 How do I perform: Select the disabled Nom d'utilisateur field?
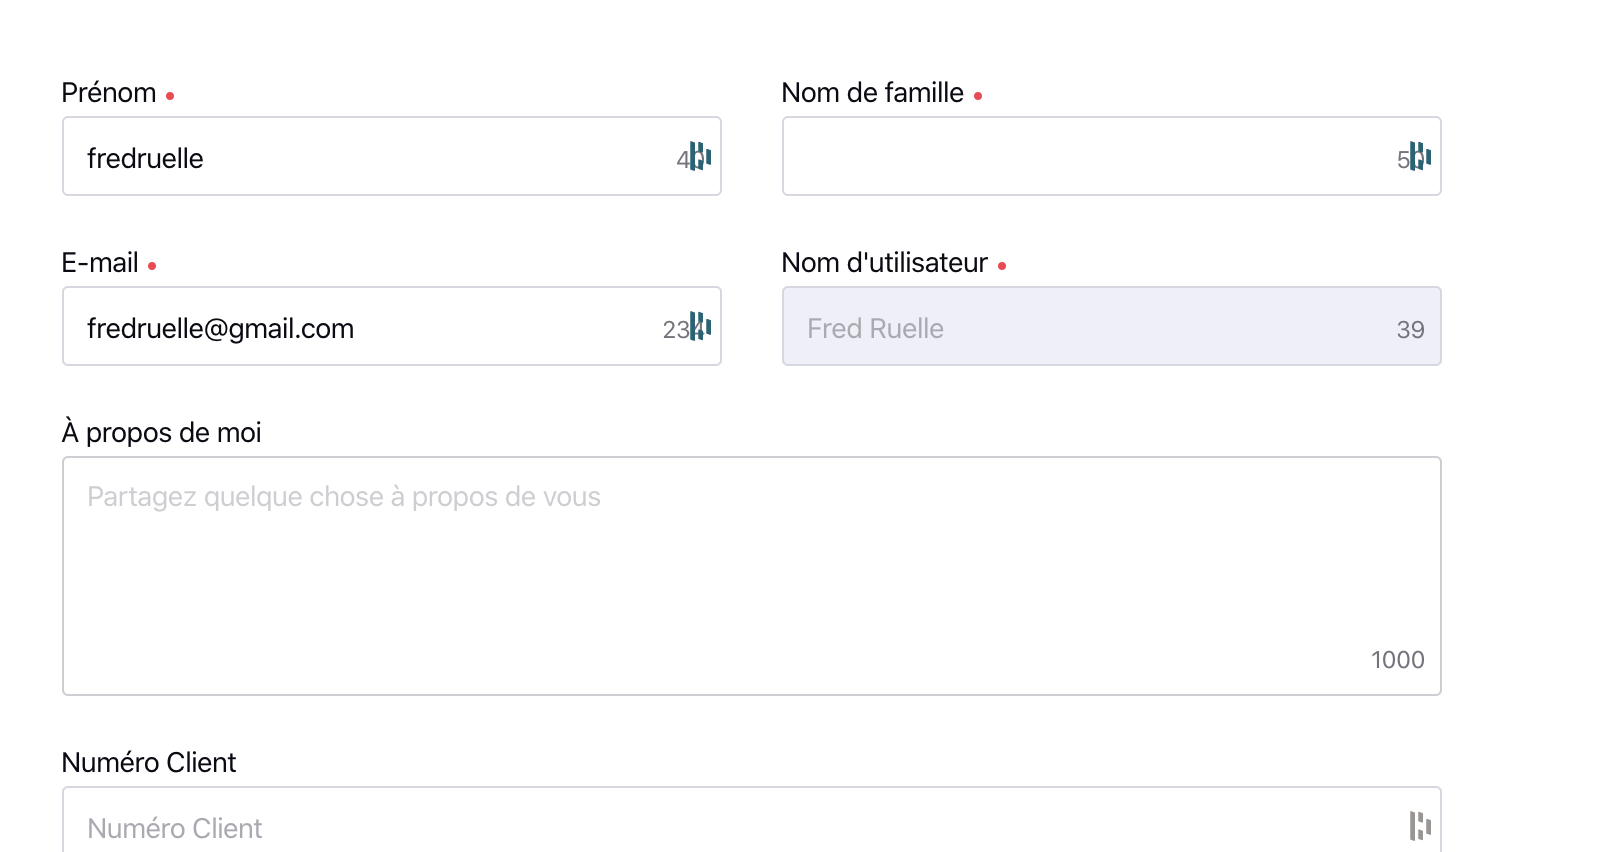click(1112, 326)
